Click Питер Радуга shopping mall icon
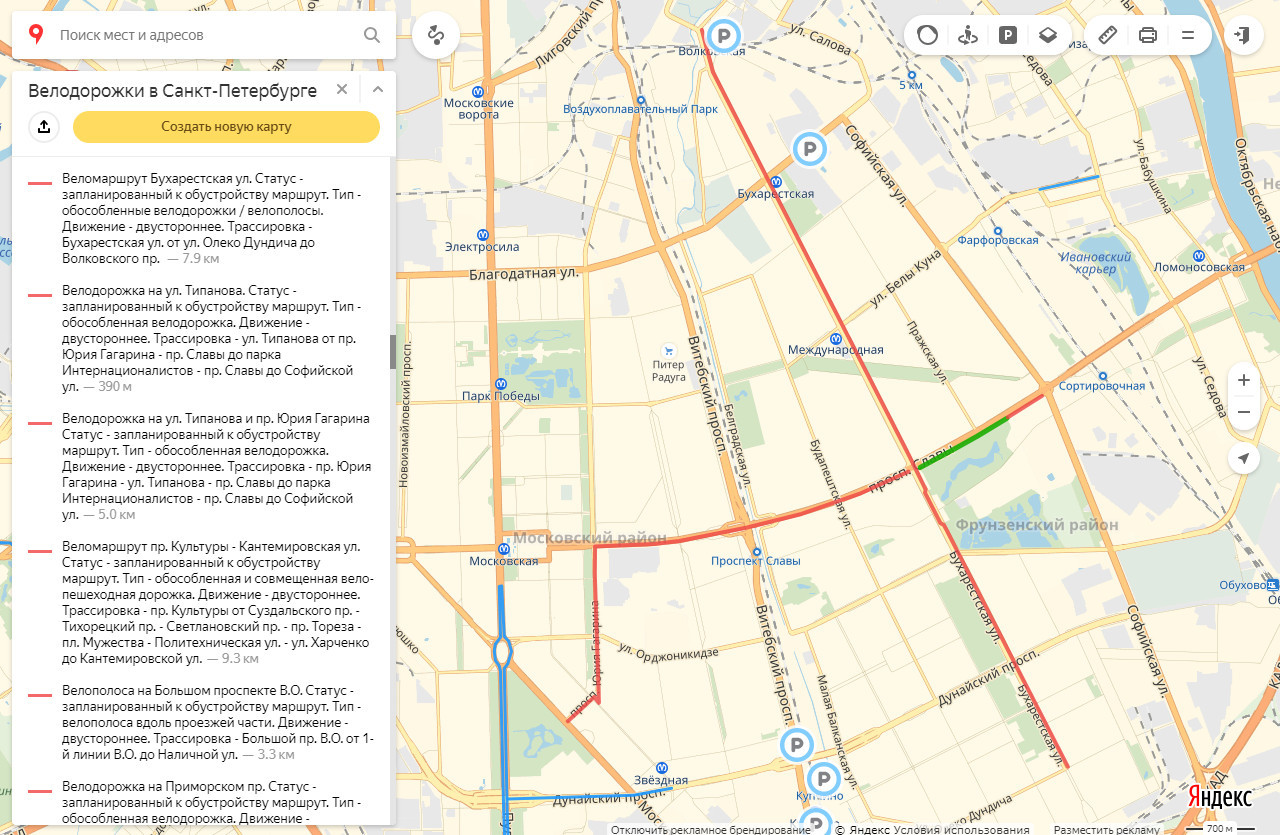This screenshot has height=835, width=1280. tap(669, 350)
